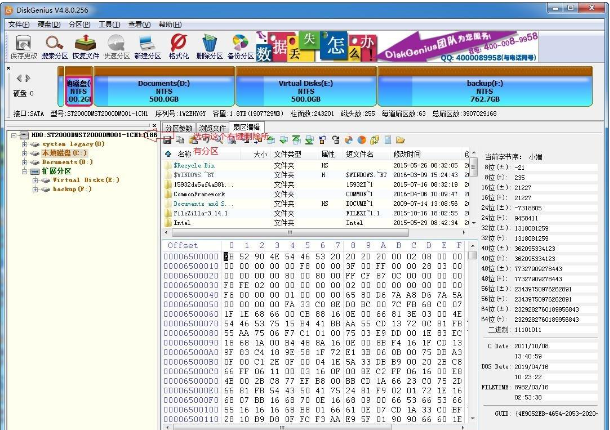This screenshot has width=610, height=430.
Task: Click the floppy save icon in sector editor toolbar
Action: tap(167, 140)
